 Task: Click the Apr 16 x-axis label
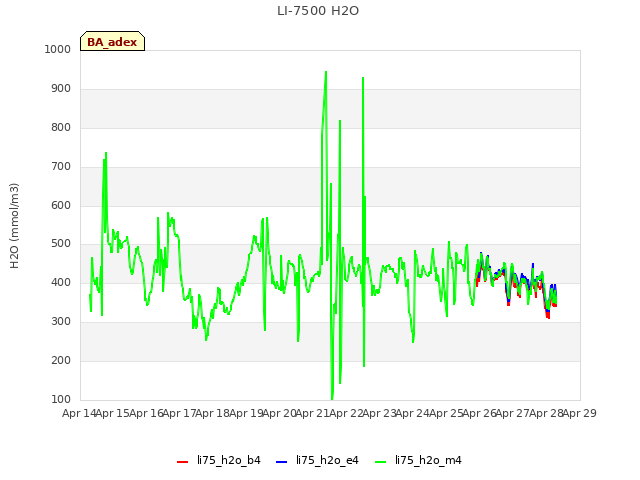(x=146, y=413)
